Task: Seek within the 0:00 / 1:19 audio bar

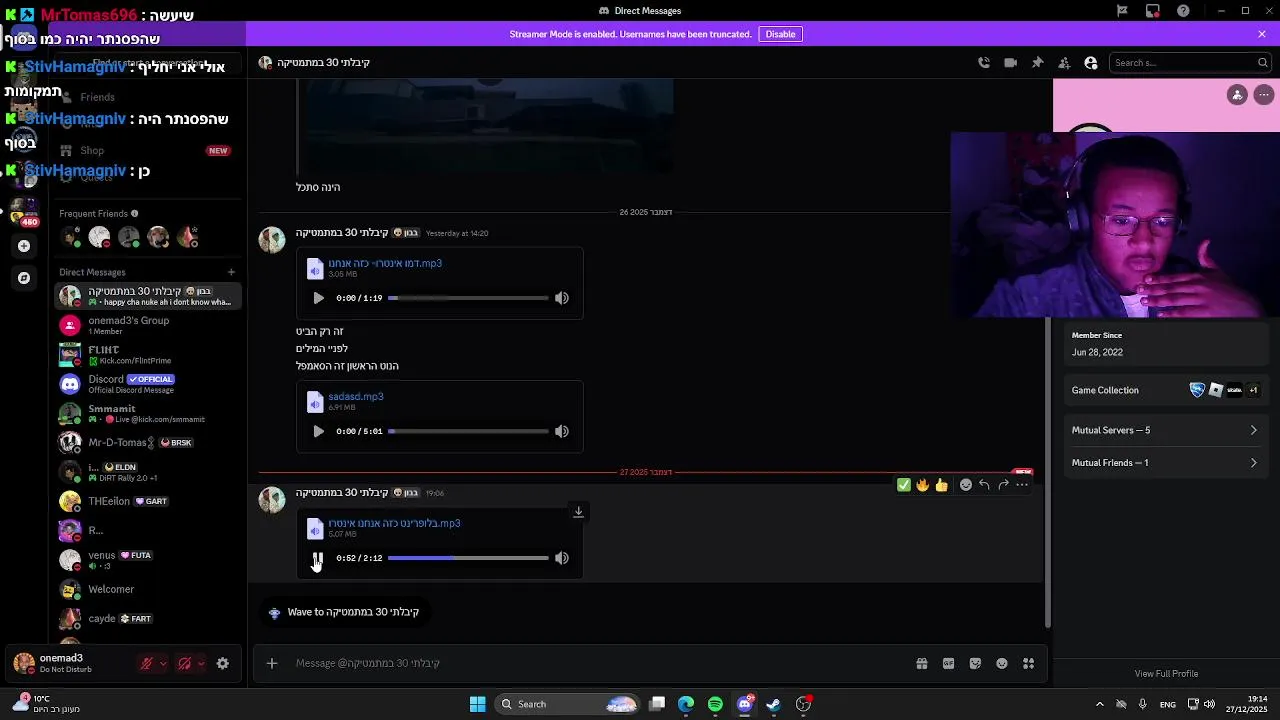Action: [x=468, y=298]
